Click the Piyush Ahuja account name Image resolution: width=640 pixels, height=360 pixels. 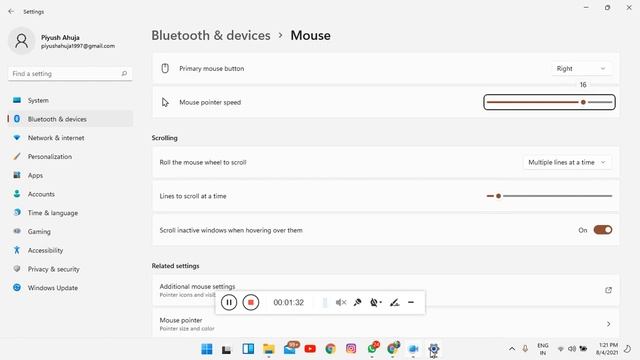click(60, 37)
